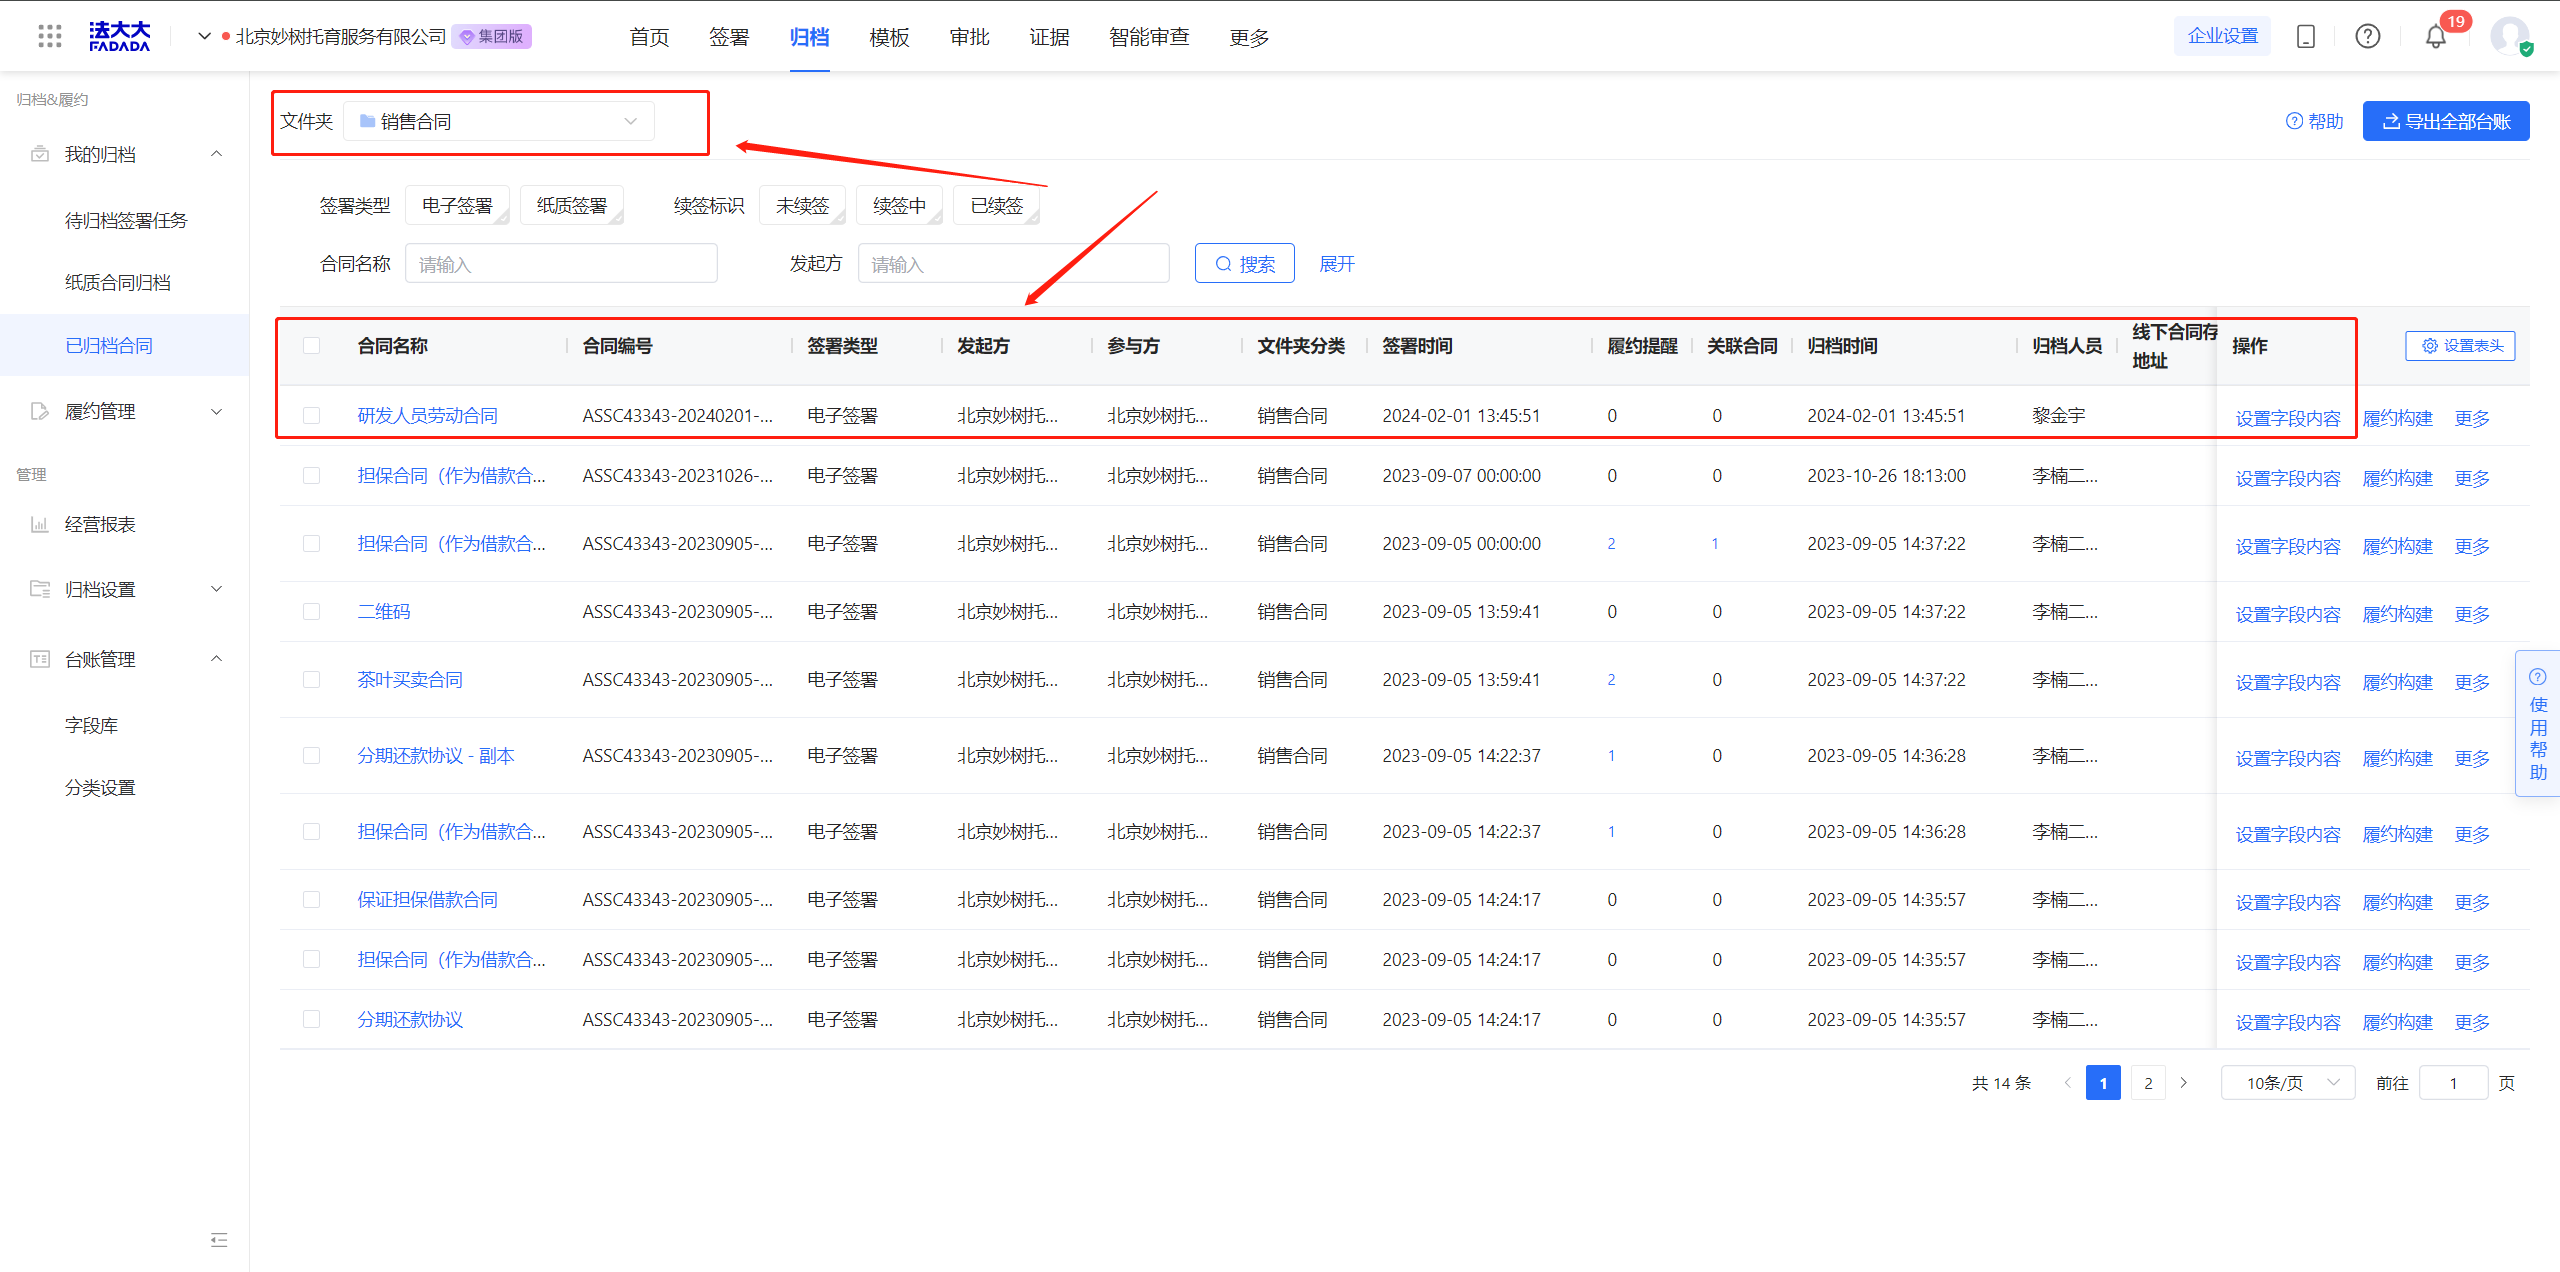Screen dimensions: 2560x1272
Task: Open the notifications bell icon
Action: (2436, 37)
